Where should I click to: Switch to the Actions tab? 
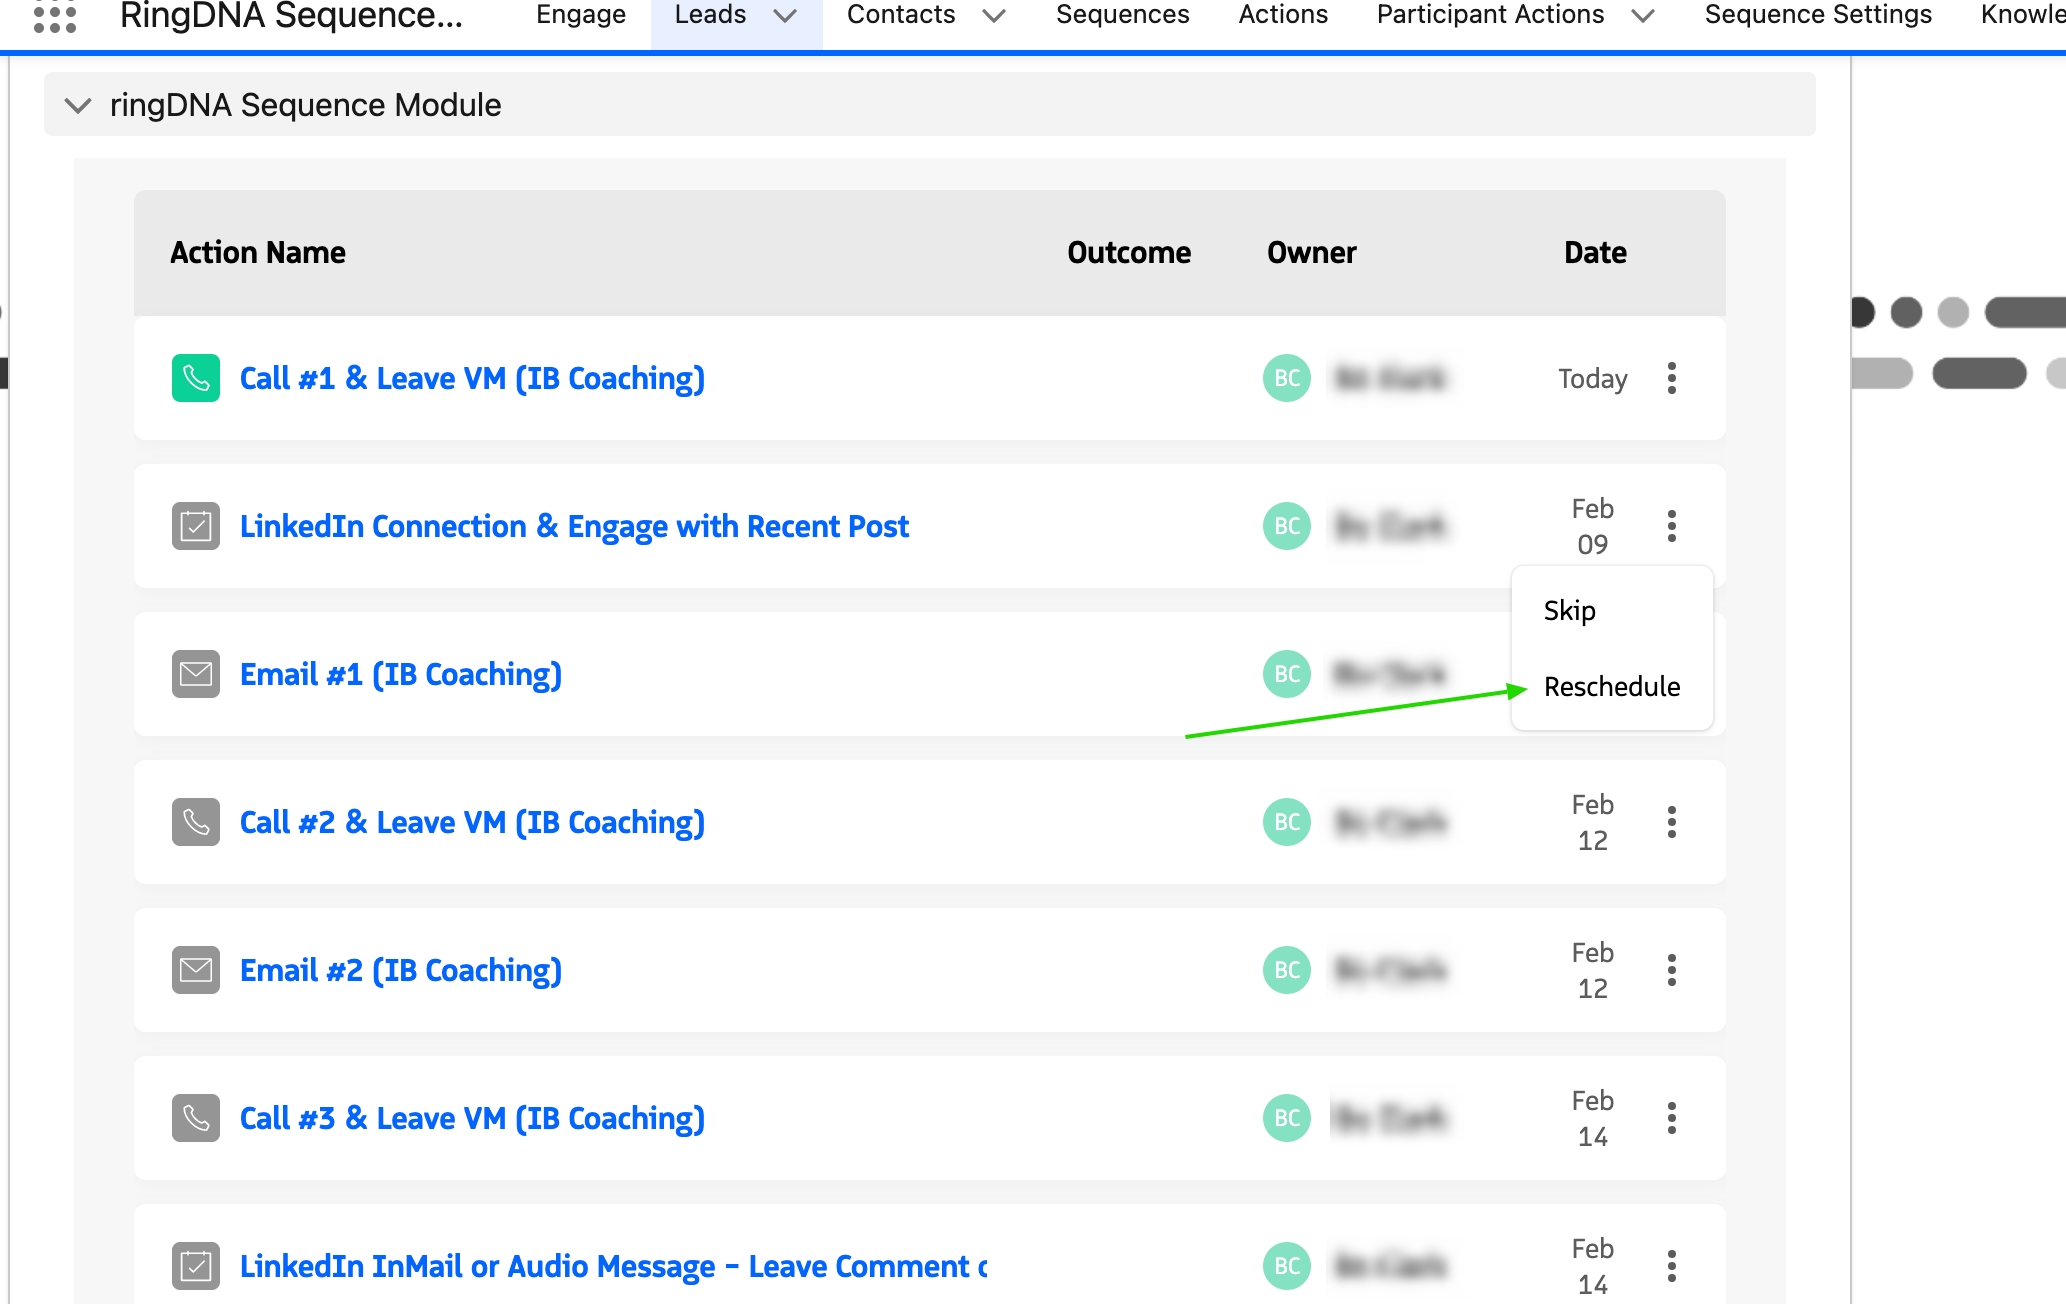click(x=1283, y=15)
